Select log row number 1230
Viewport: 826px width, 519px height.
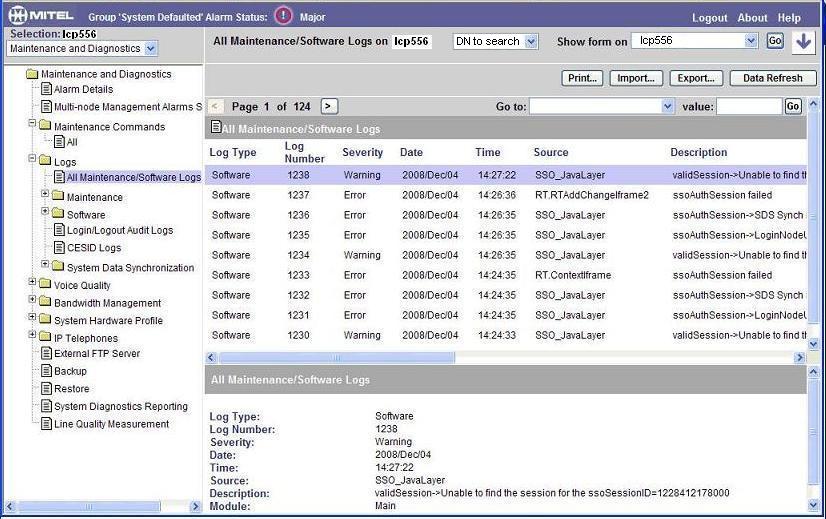point(506,335)
